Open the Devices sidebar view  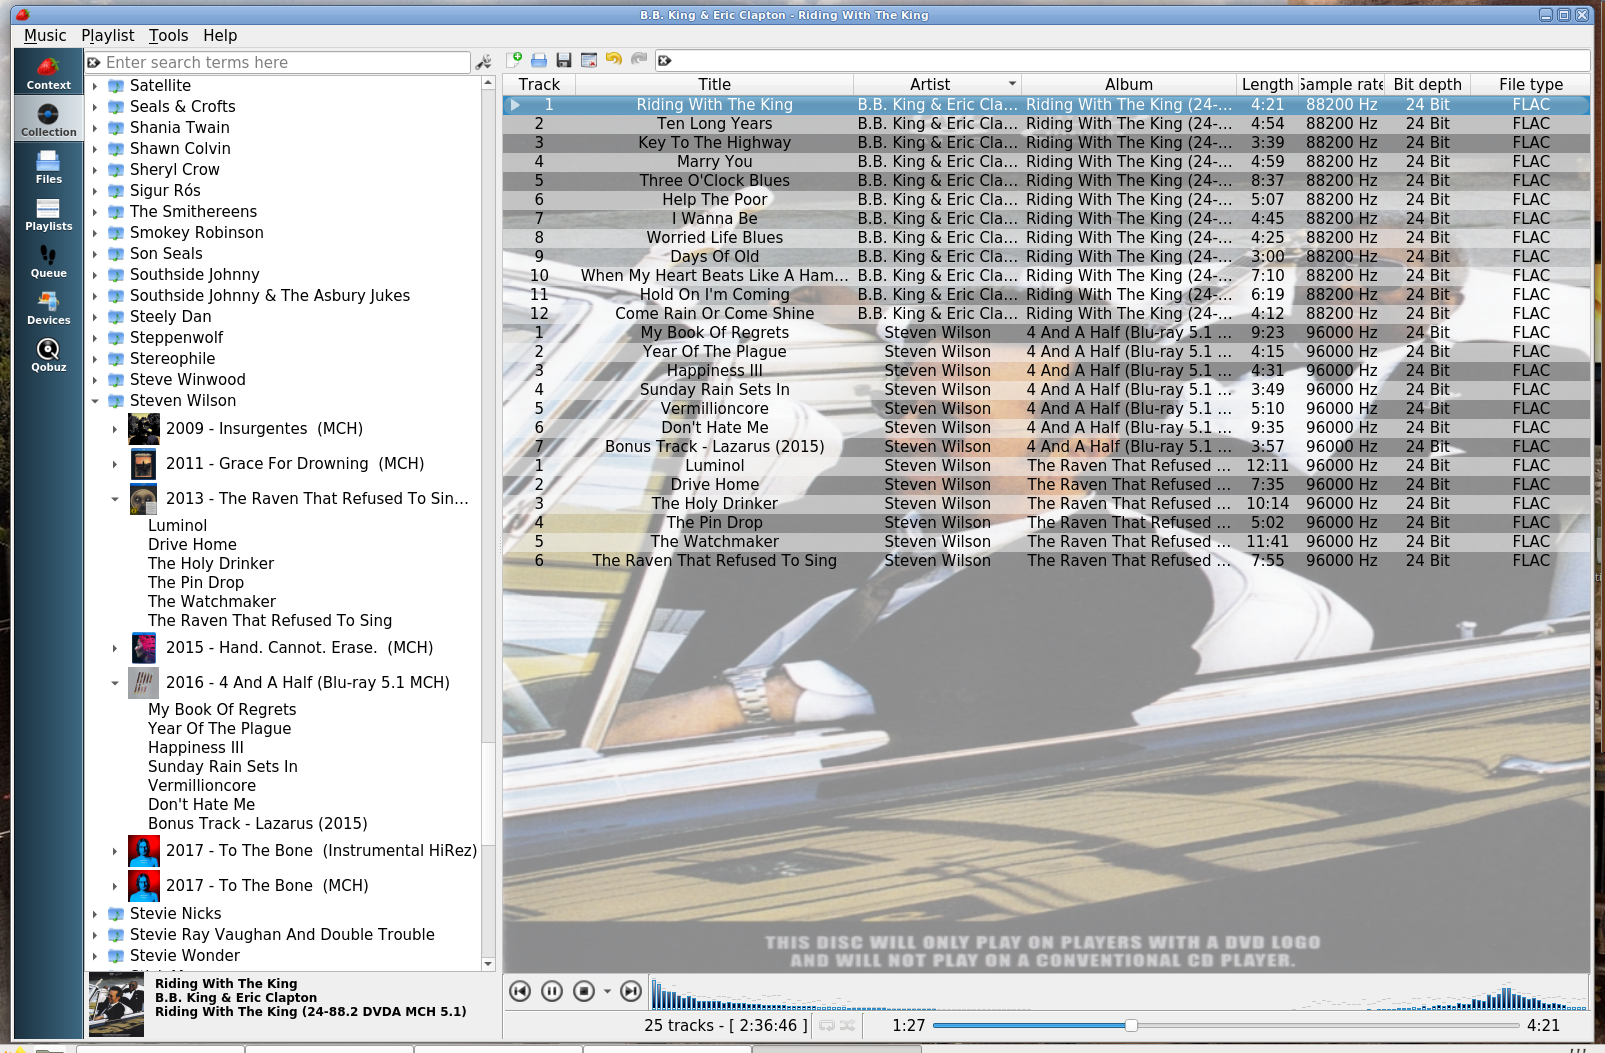[48, 308]
